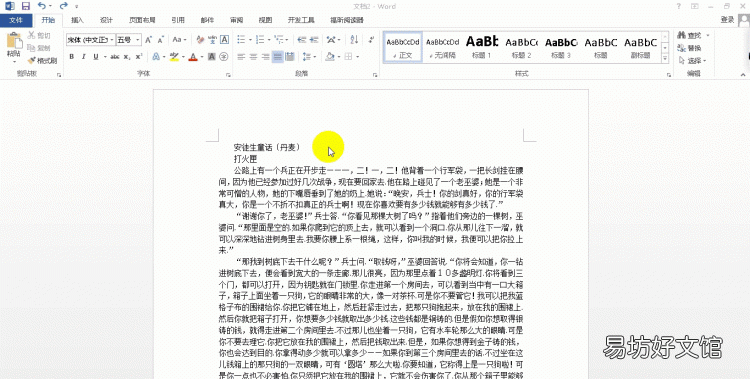Click 替换 Replace button

(690, 48)
